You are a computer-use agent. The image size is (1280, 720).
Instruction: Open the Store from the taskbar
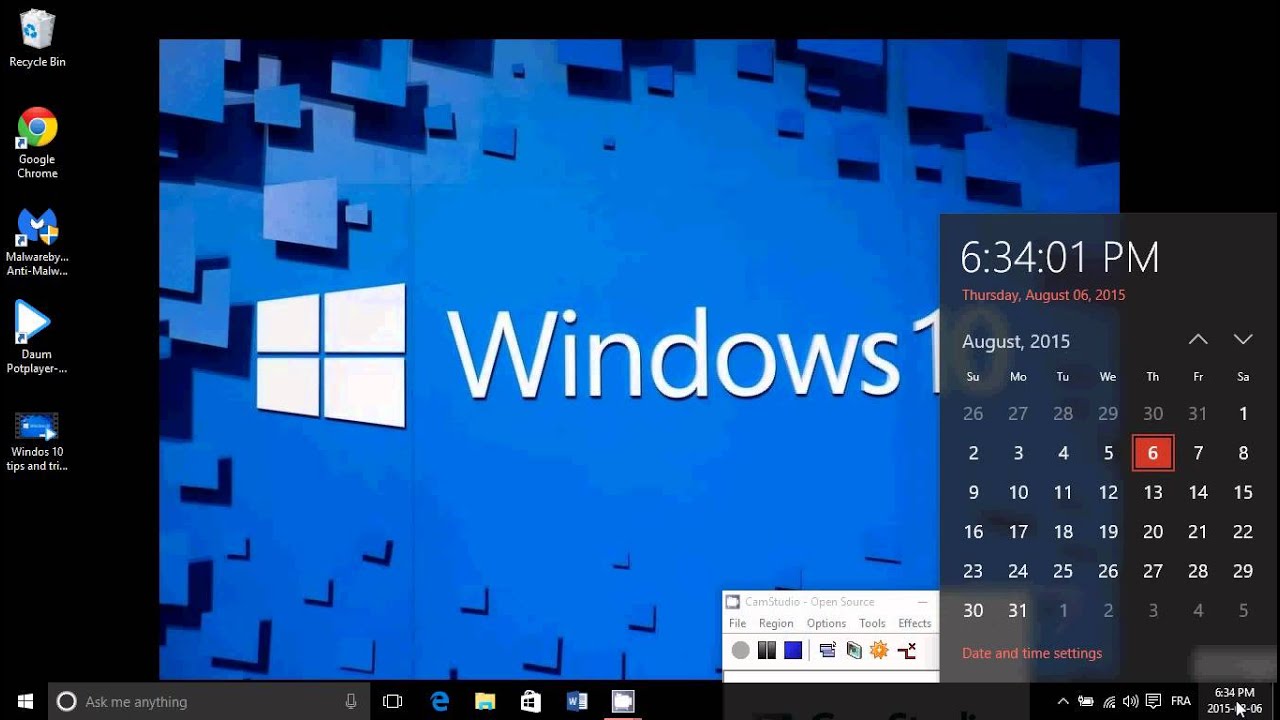coord(531,701)
